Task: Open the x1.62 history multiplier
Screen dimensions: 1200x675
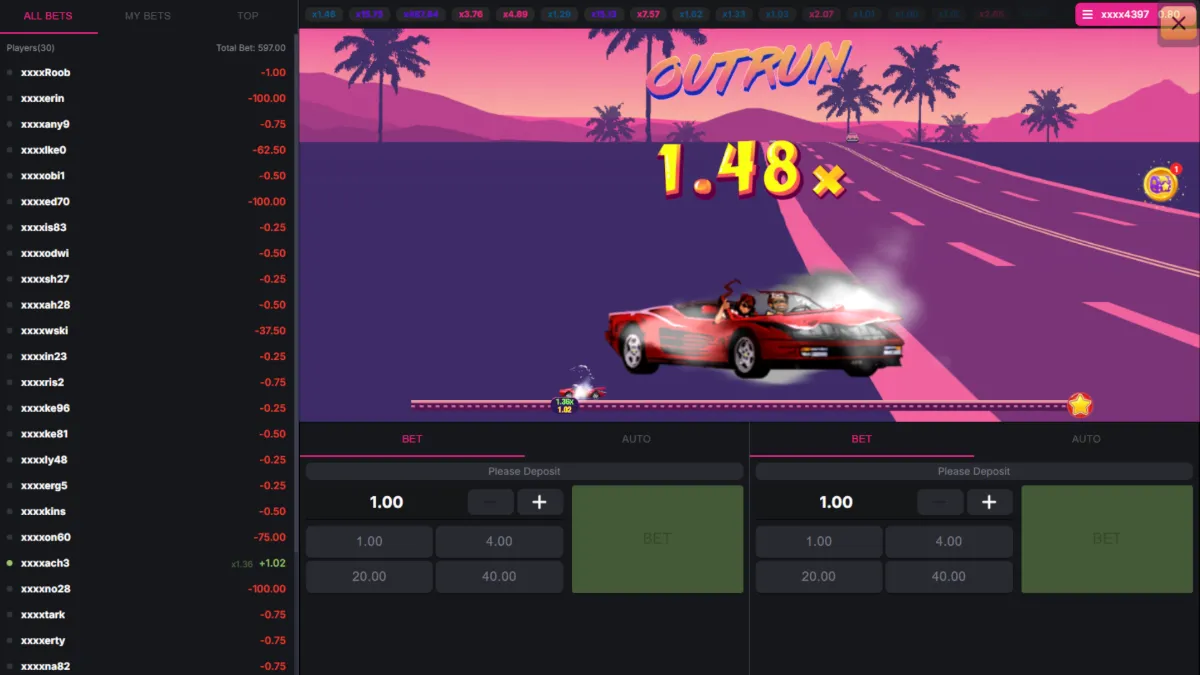Action: point(690,15)
